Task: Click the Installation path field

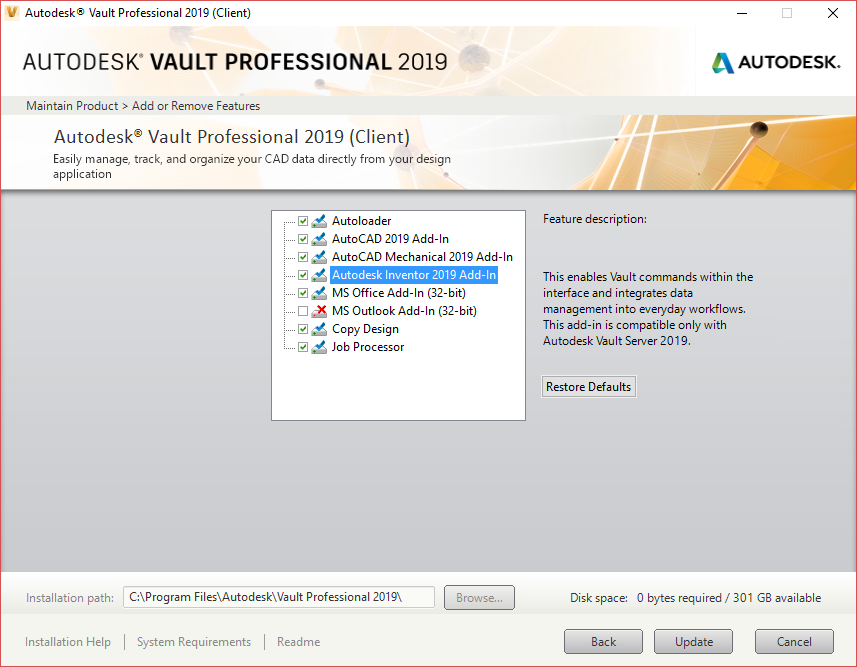Action: (x=279, y=597)
